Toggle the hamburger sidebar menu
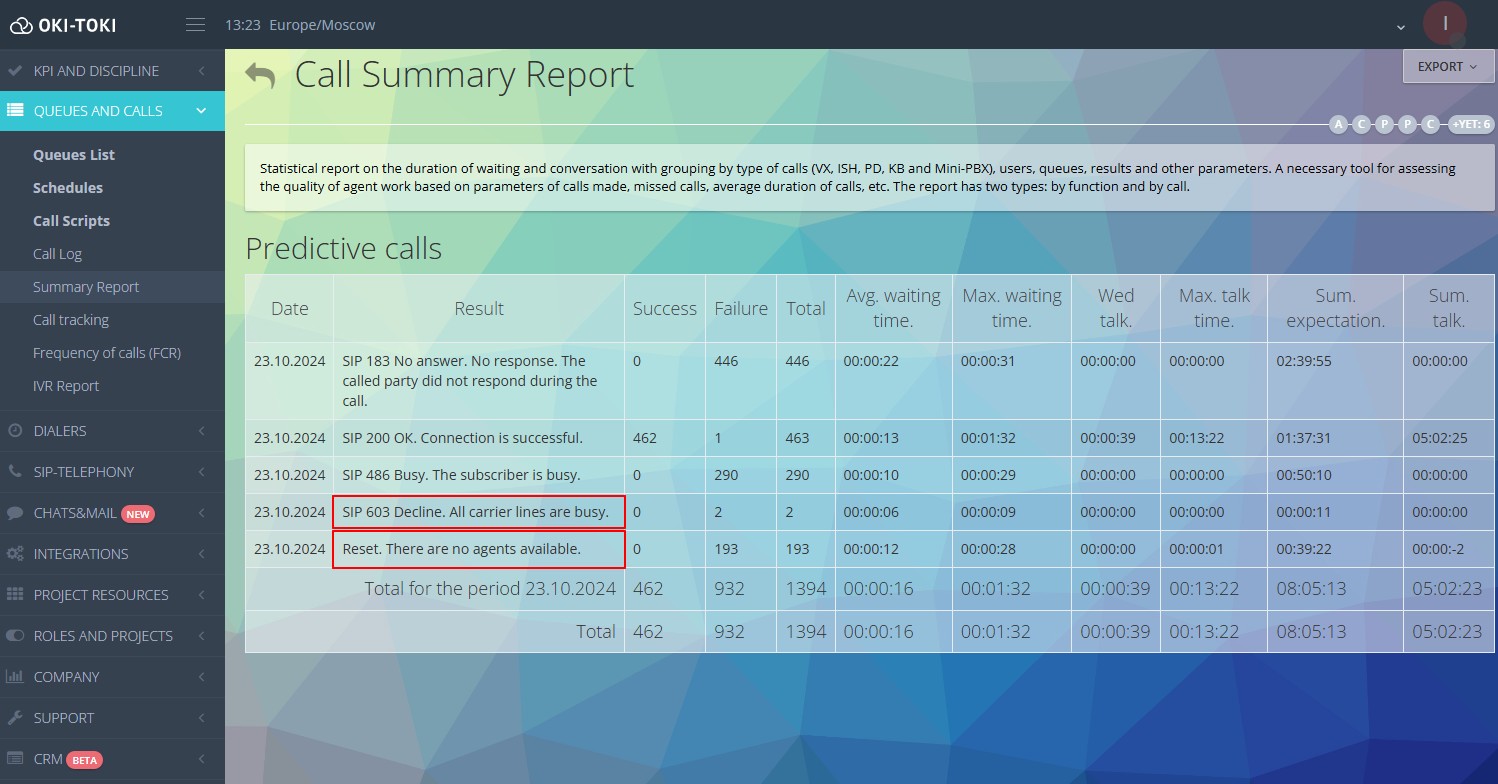 click(x=195, y=24)
